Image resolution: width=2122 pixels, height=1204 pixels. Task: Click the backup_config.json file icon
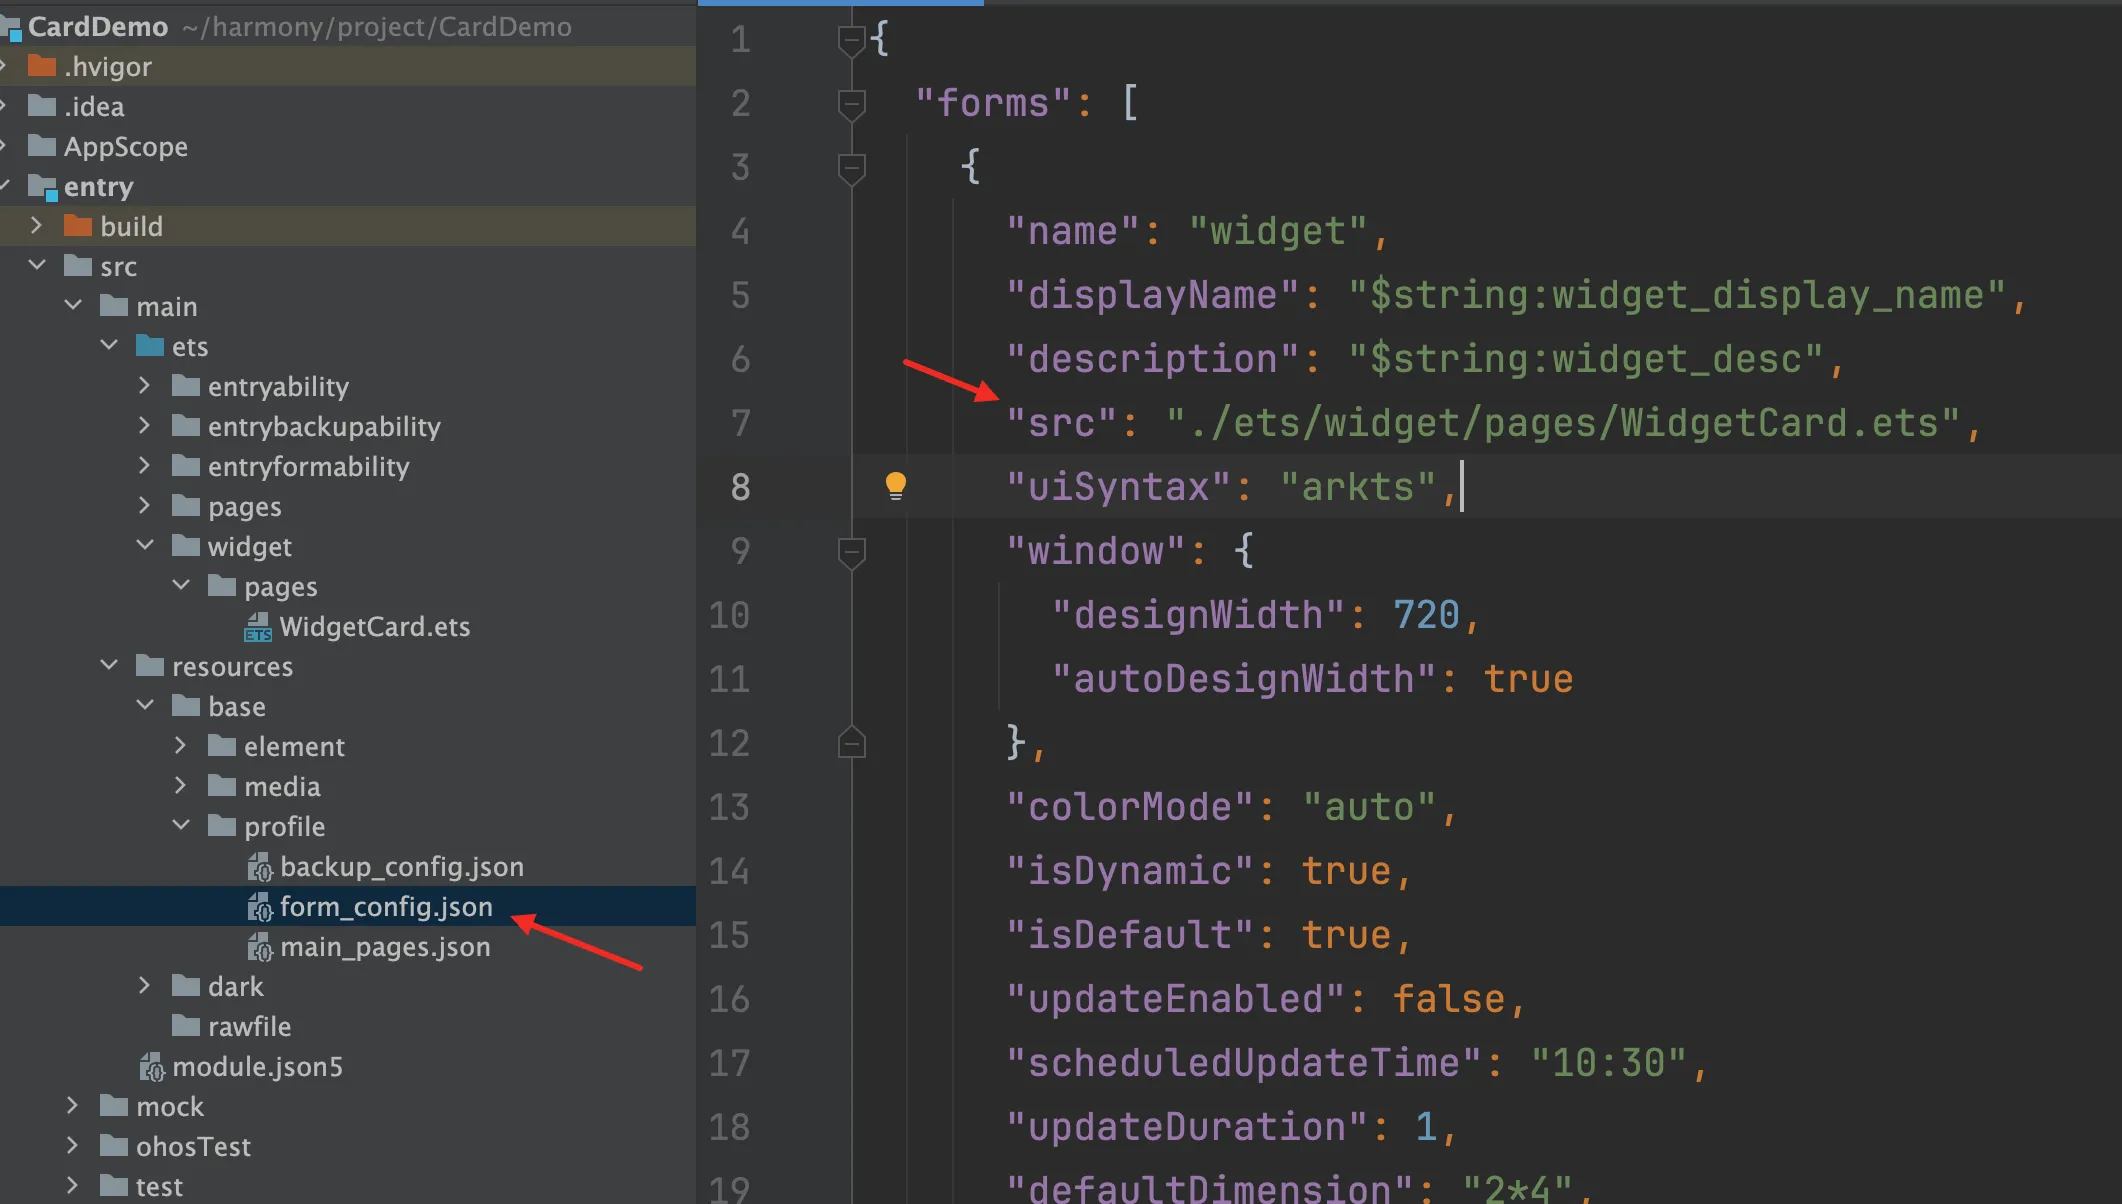[x=260, y=867]
